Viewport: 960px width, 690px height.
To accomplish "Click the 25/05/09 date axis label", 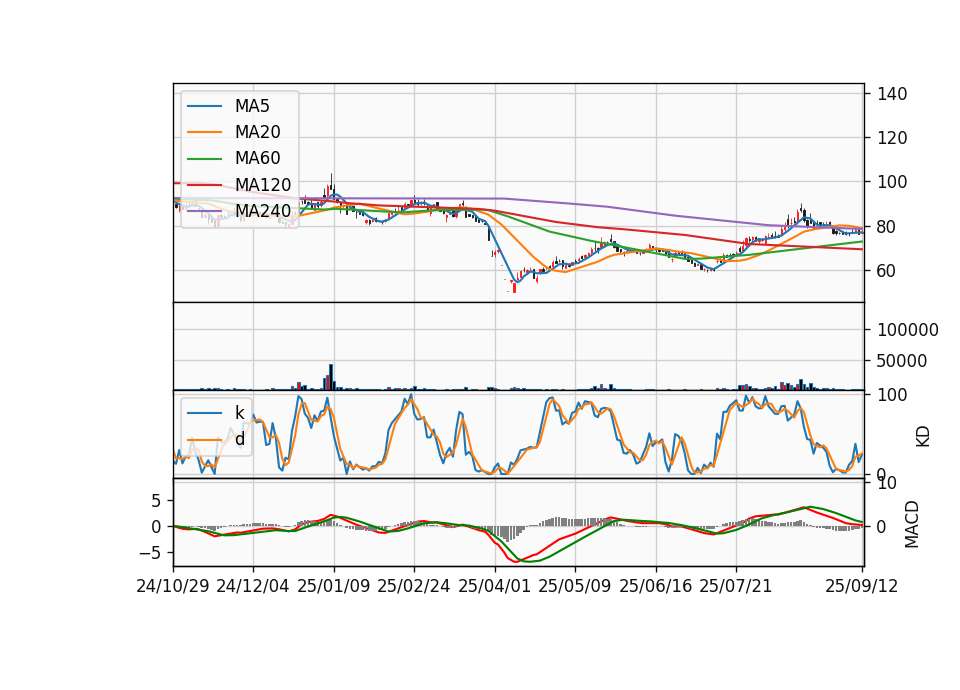I will point(575,587).
